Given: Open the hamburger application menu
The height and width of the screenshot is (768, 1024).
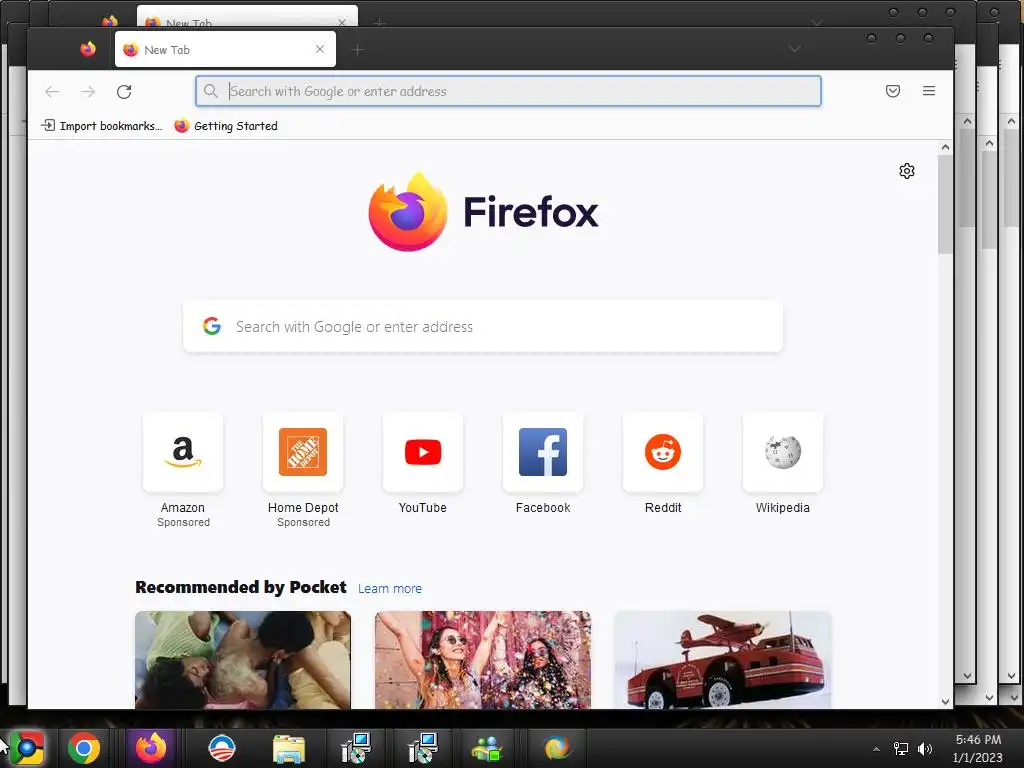Looking at the screenshot, I should point(929,91).
